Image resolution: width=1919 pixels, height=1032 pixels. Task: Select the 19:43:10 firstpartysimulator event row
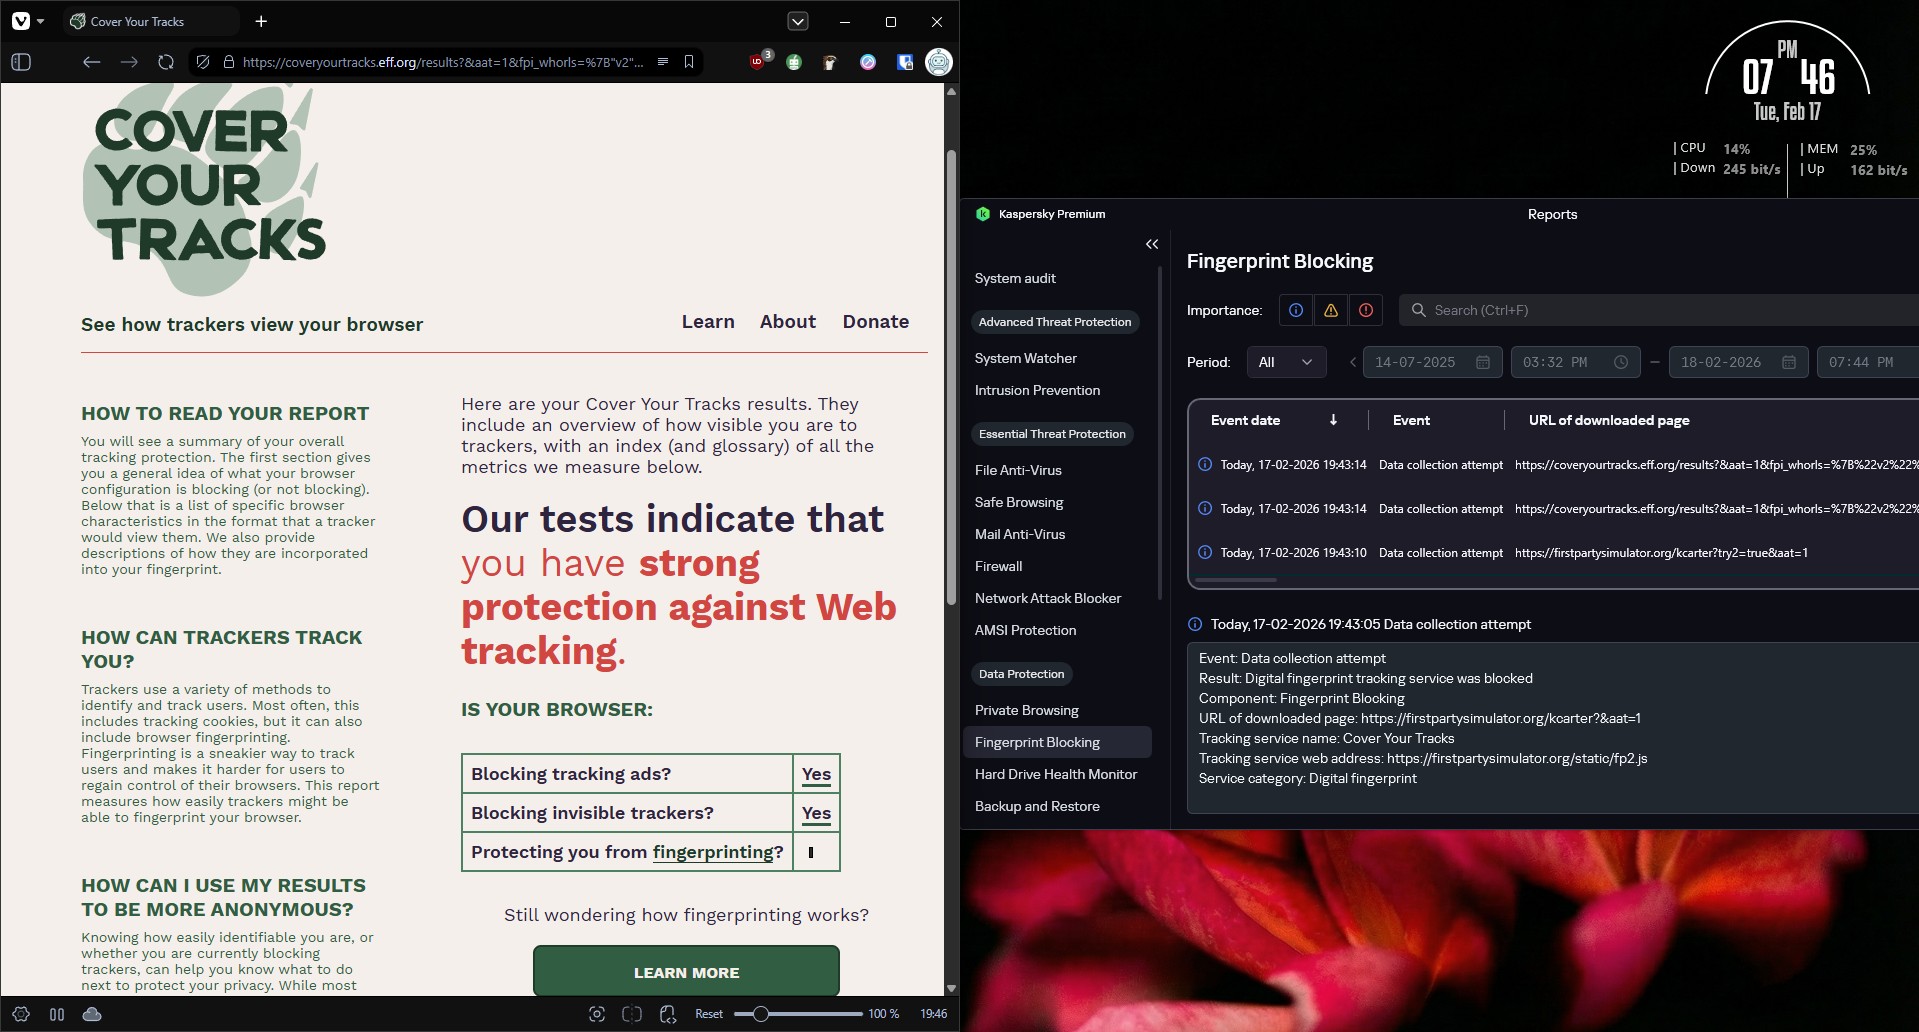click(1554, 552)
